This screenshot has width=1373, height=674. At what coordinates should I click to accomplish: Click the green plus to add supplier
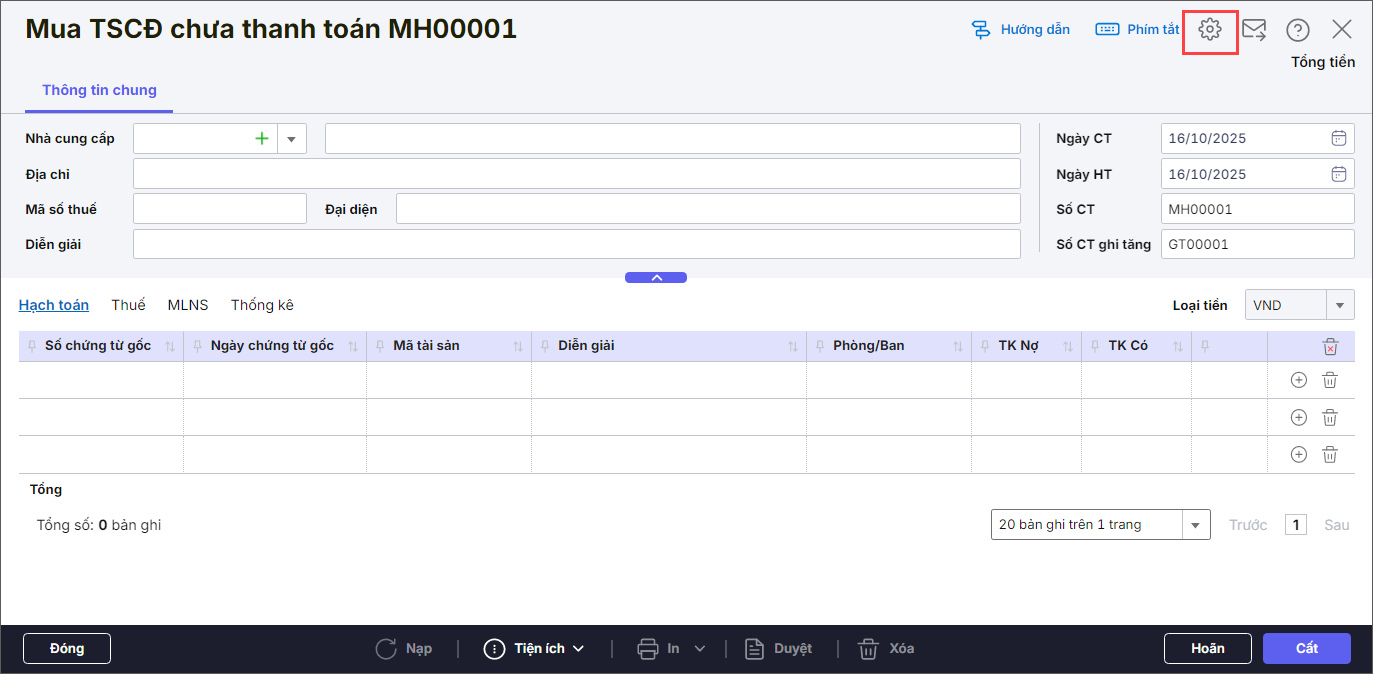coord(262,139)
